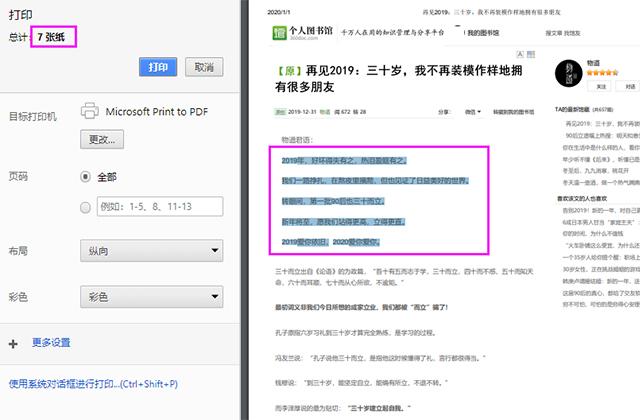Click the blue 打印 print button
The height and width of the screenshot is (420, 640).
[158, 67]
